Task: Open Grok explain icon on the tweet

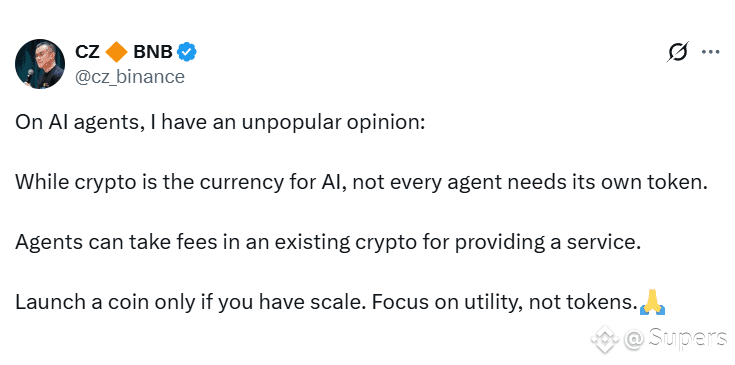Action: 677,52
